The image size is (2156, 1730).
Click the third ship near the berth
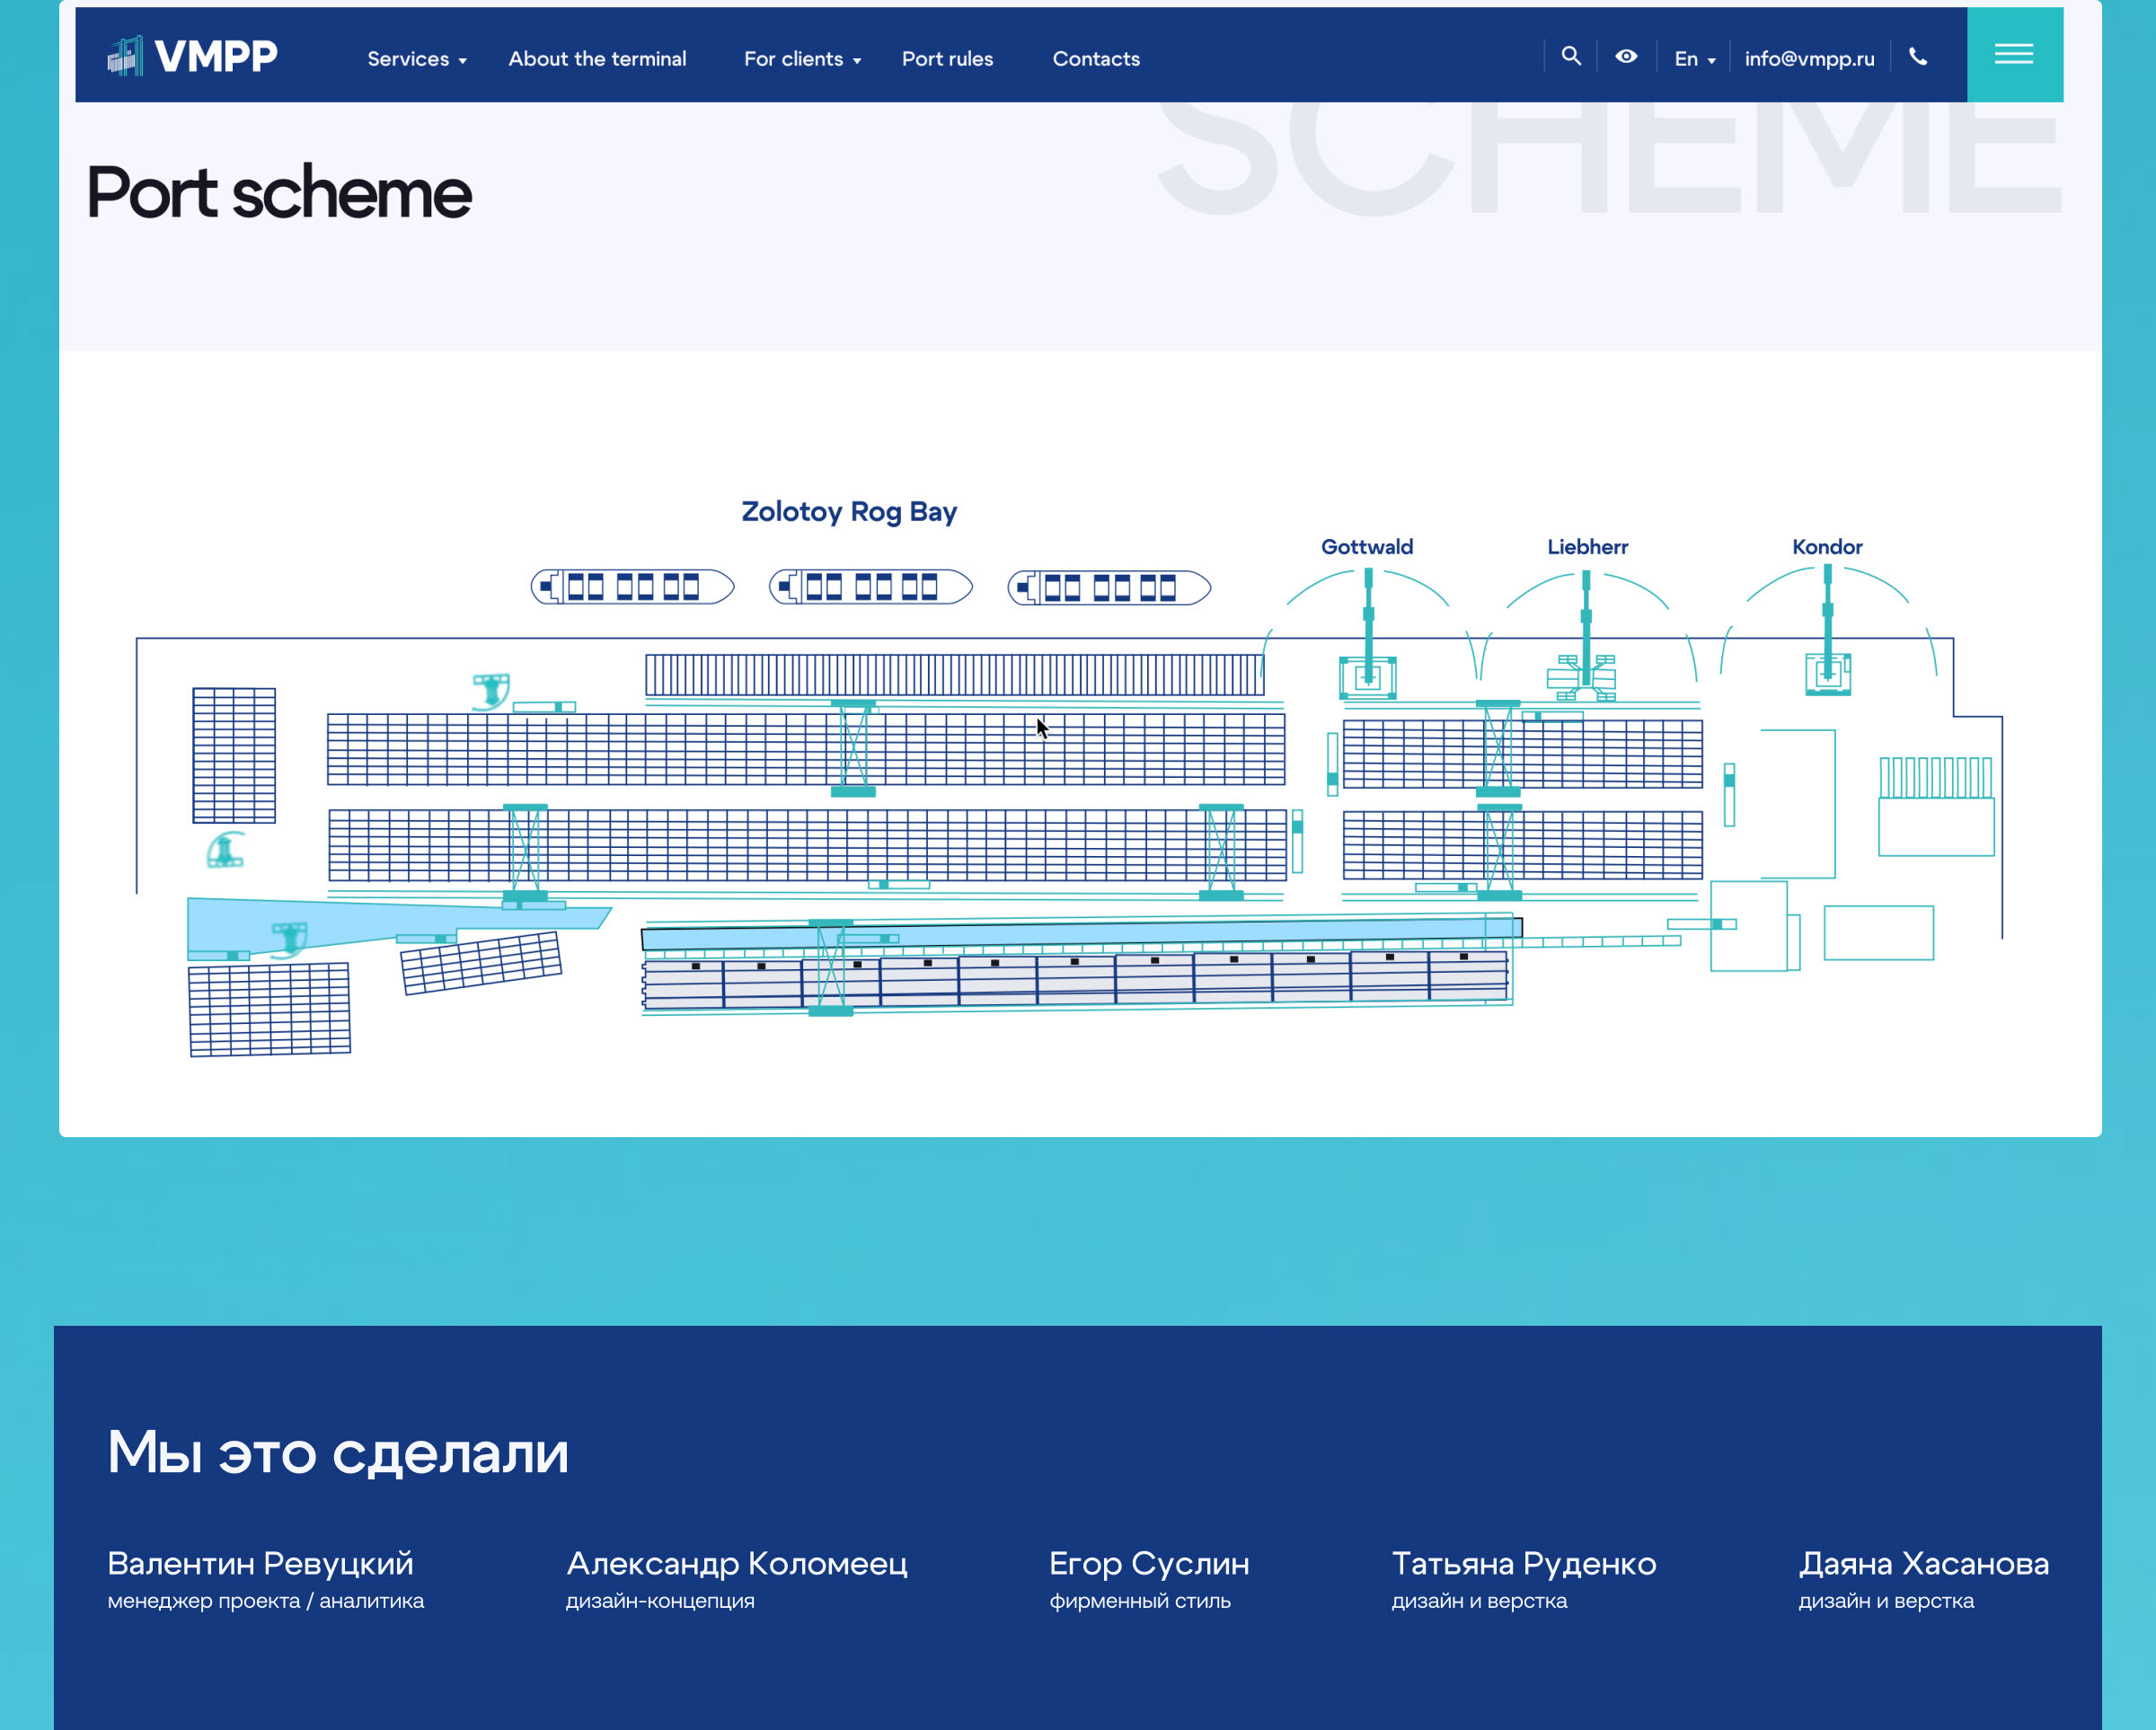pyautogui.click(x=1109, y=588)
